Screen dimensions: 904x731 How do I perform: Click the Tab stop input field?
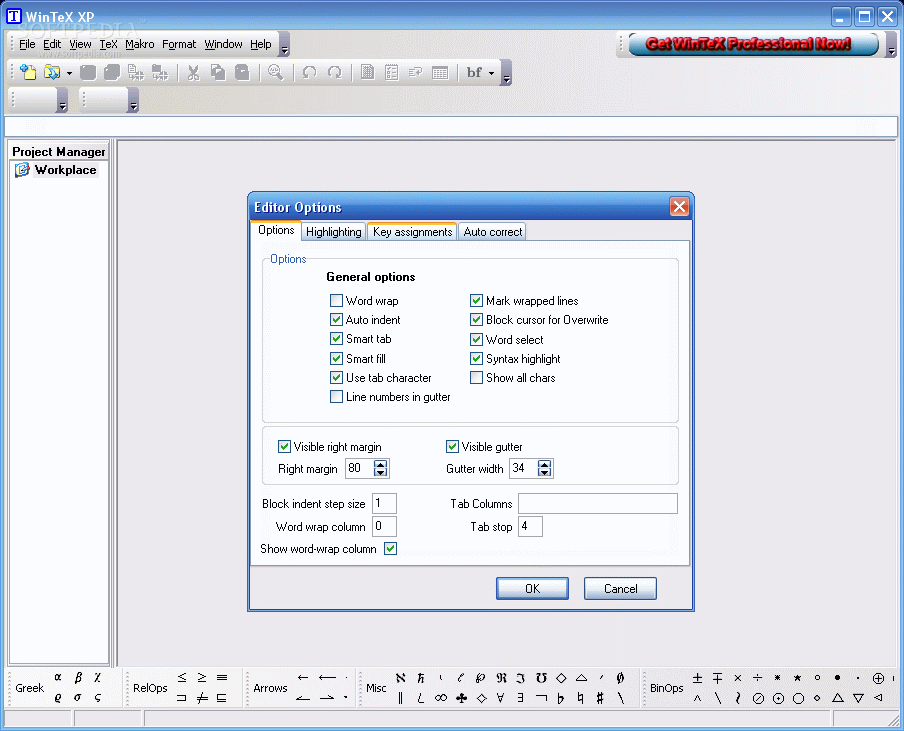click(530, 526)
